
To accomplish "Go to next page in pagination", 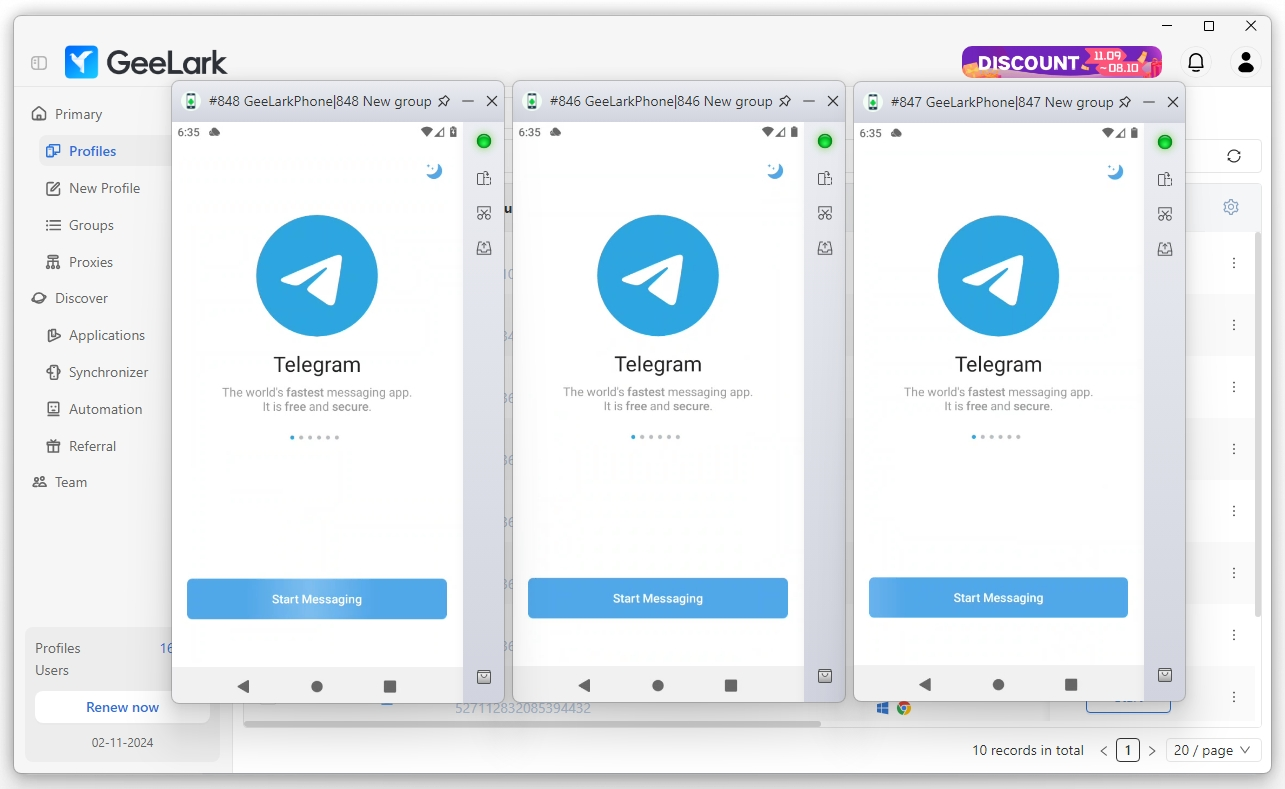I will coord(1152,750).
